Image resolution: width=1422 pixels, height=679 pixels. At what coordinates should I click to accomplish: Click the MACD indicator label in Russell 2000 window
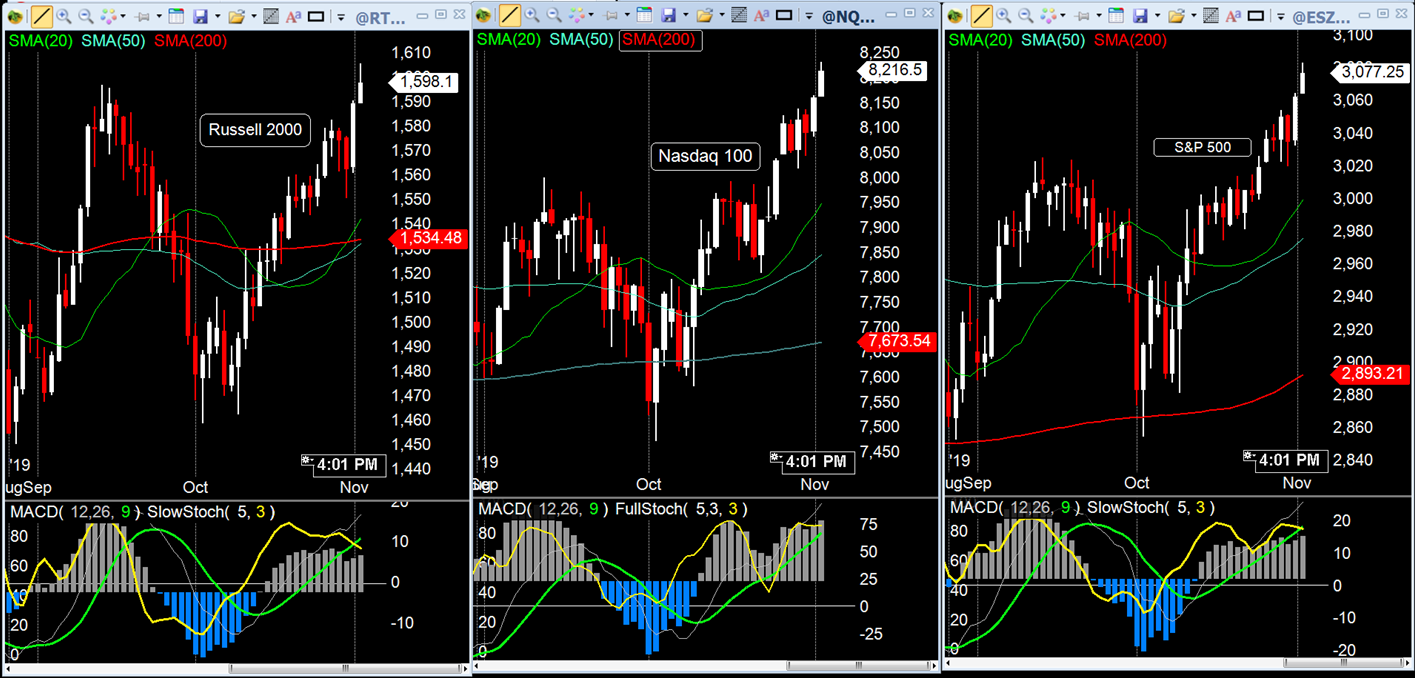click(76, 512)
